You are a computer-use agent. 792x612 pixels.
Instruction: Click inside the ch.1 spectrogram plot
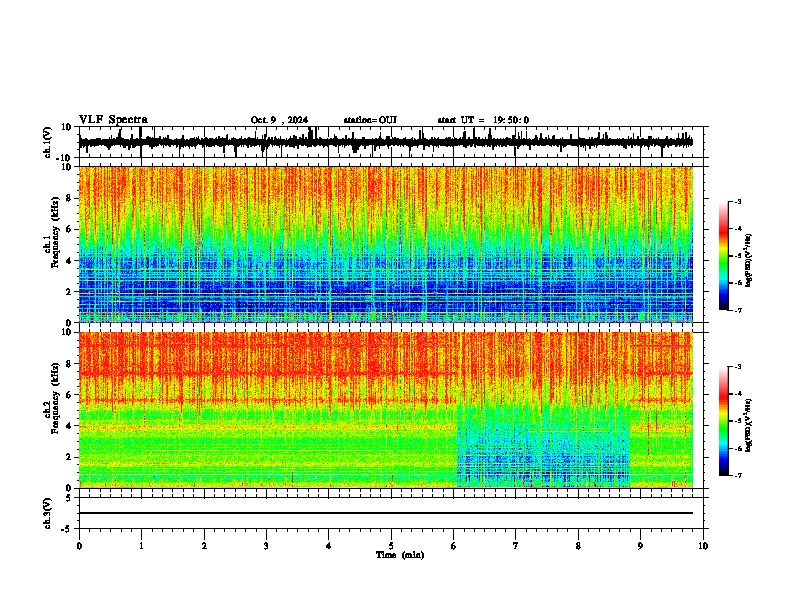[386, 244]
